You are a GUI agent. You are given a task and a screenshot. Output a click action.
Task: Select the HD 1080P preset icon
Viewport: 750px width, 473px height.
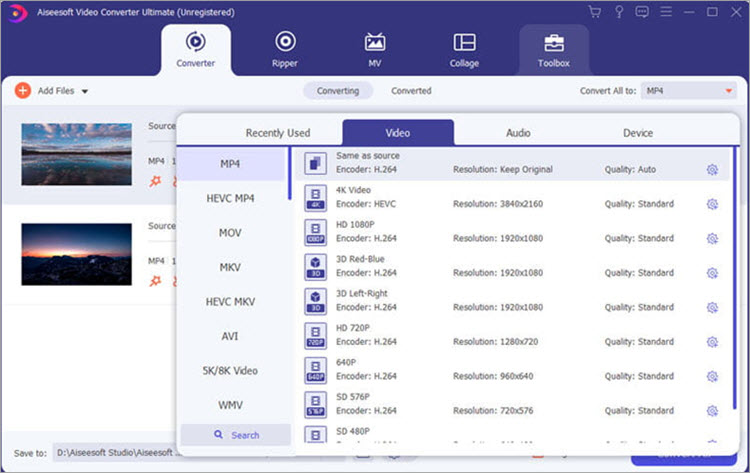[316, 232]
